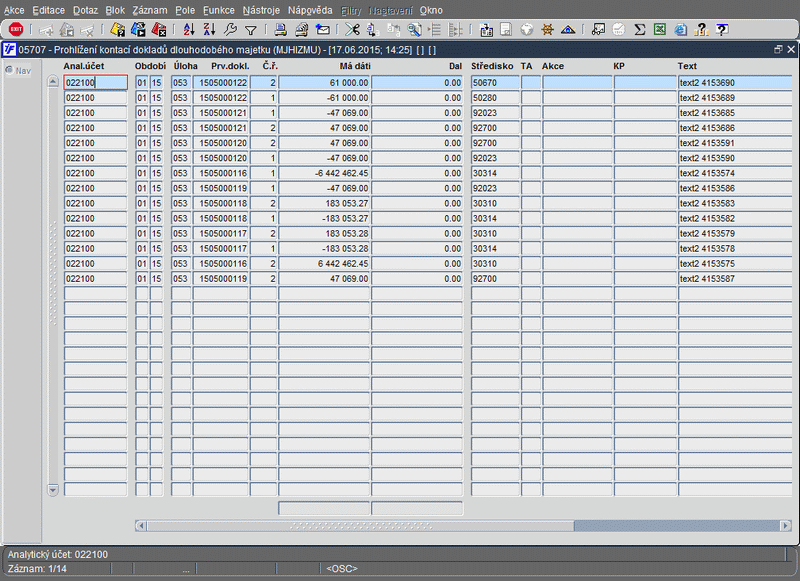
Task: Click the yellow folder enter-query icon
Action: pyautogui.click(x=117, y=30)
